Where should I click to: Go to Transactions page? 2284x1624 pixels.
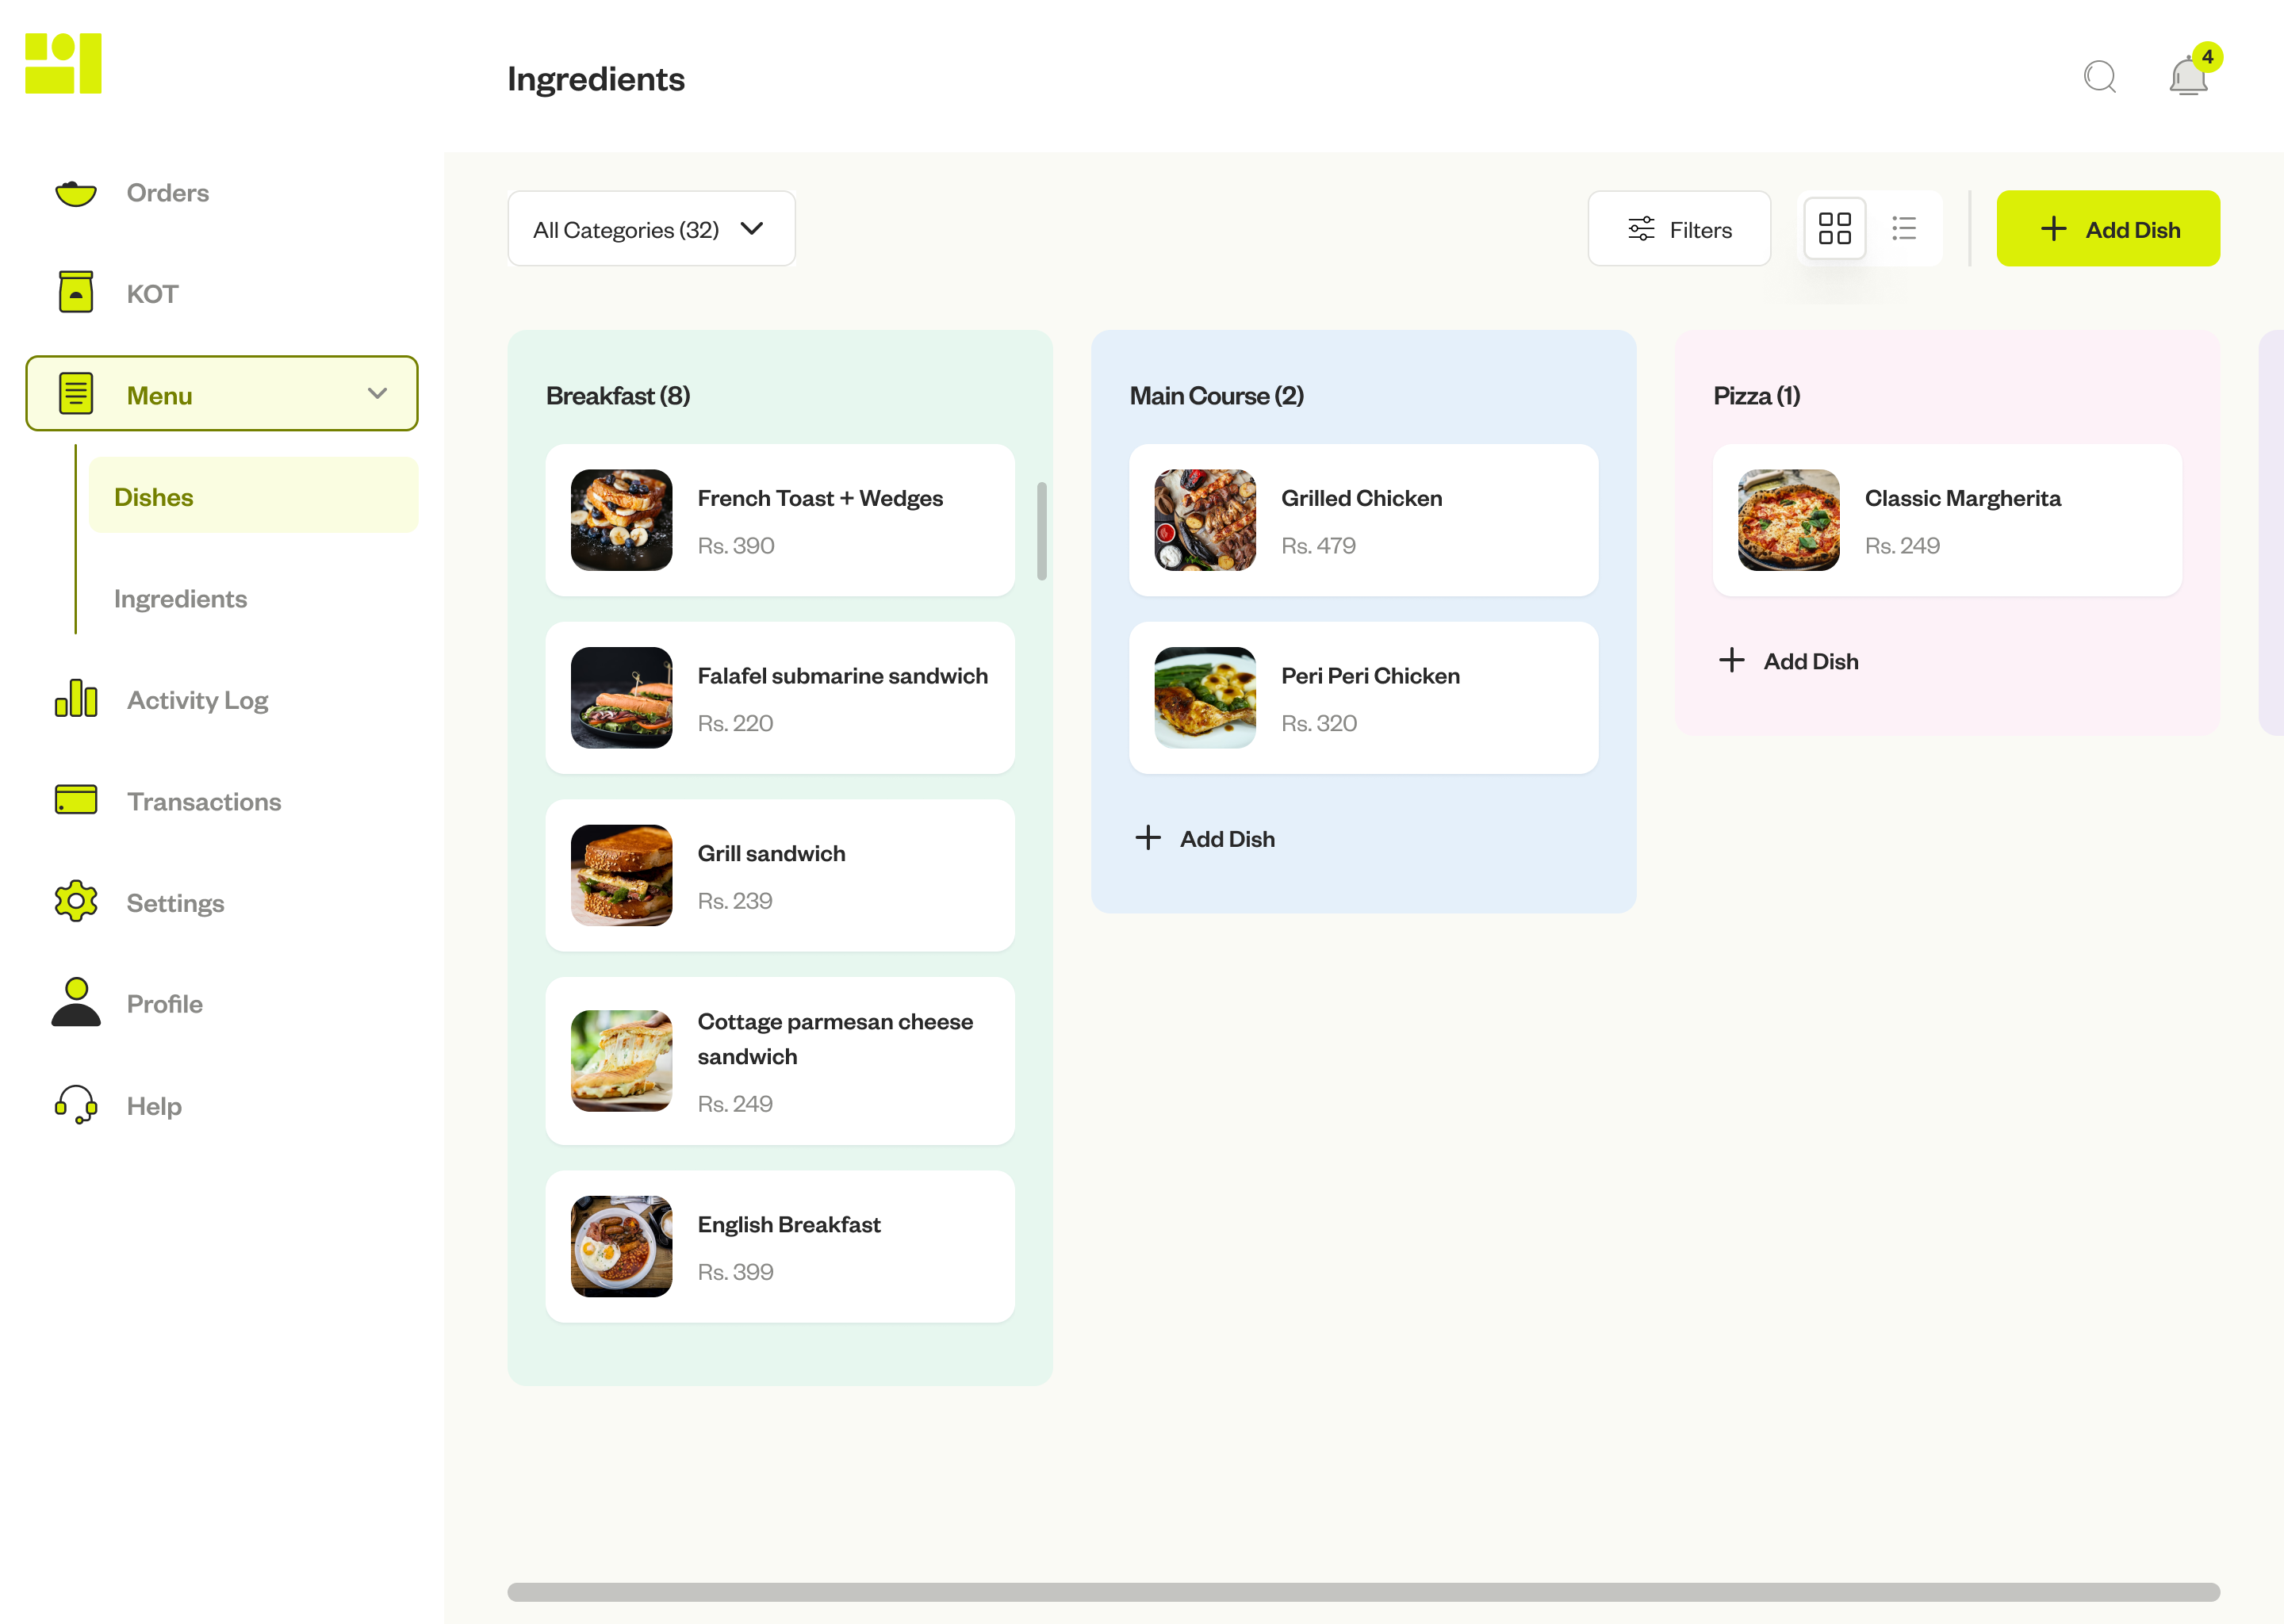point(204,801)
